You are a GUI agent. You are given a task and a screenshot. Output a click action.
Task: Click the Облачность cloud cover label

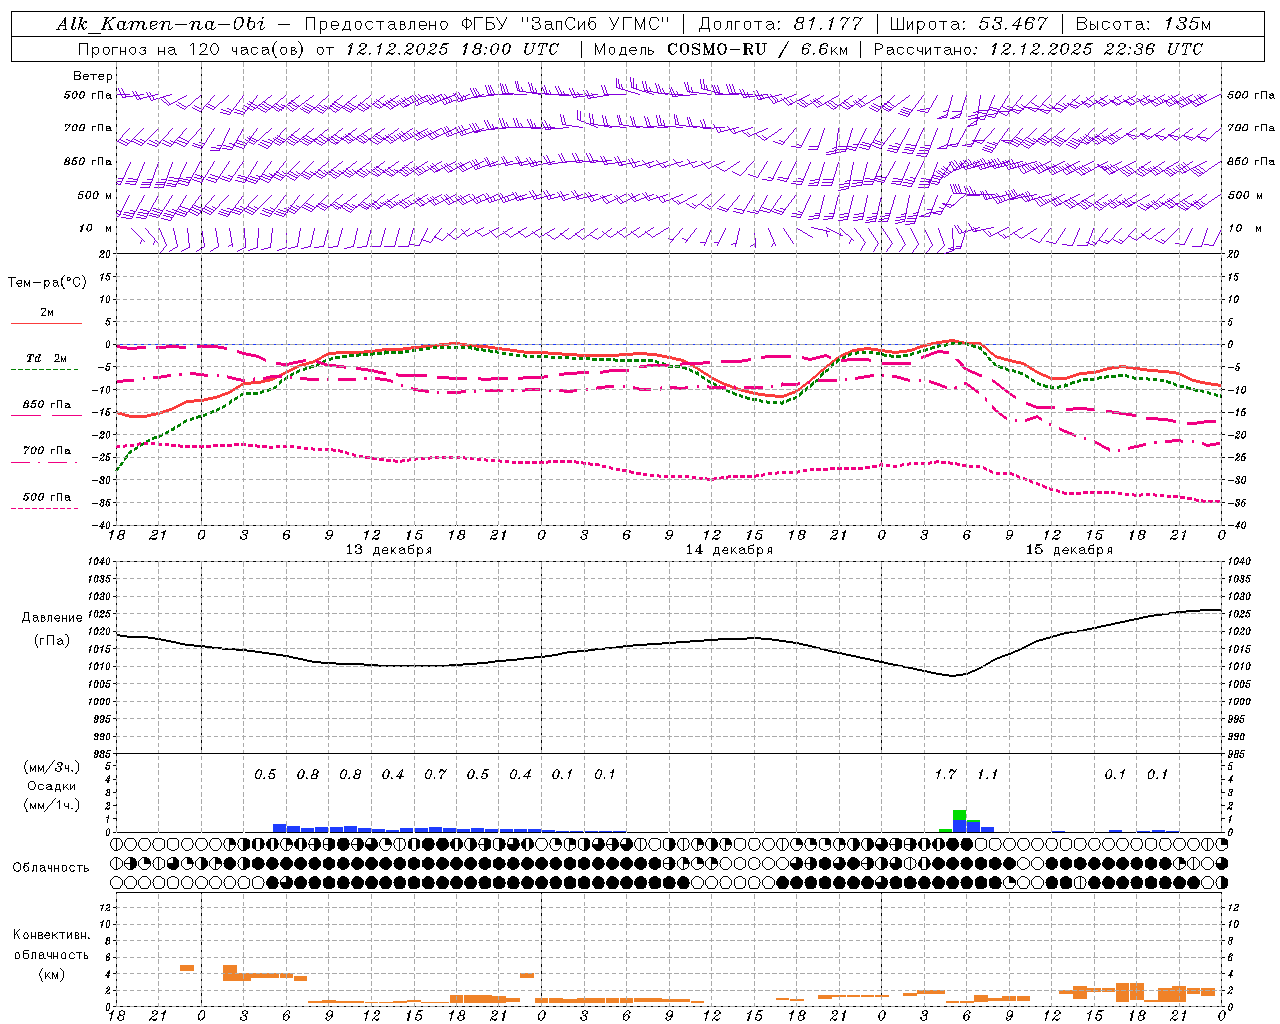pyautogui.click(x=51, y=868)
